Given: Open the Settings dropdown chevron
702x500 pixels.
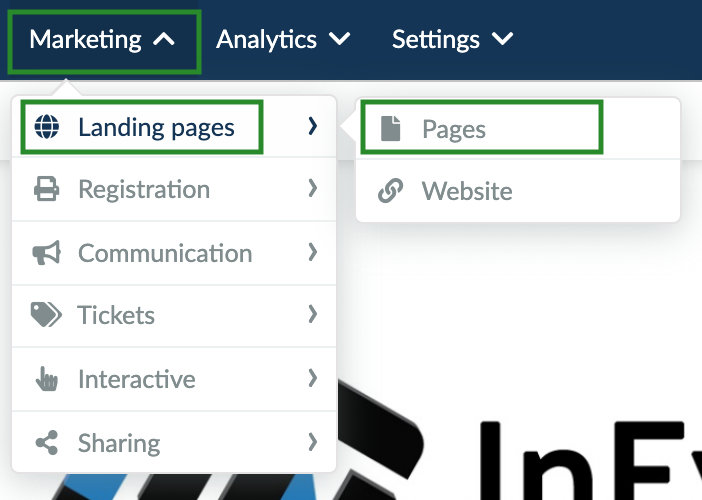Looking at the screenshot, I should (502, 38).
